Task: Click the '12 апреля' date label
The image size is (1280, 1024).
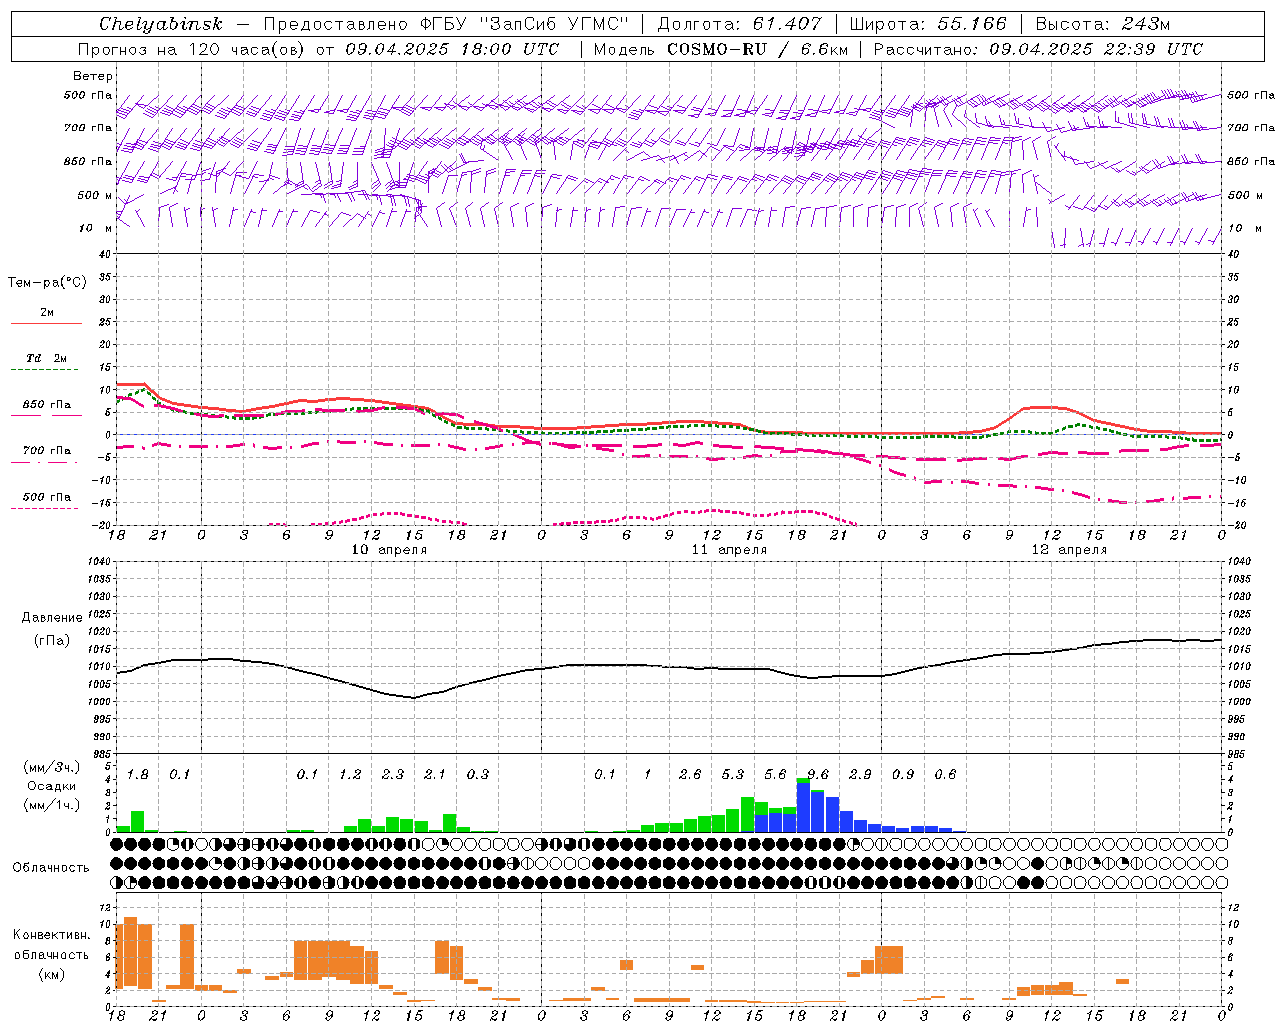Action: click(1069, 550)
